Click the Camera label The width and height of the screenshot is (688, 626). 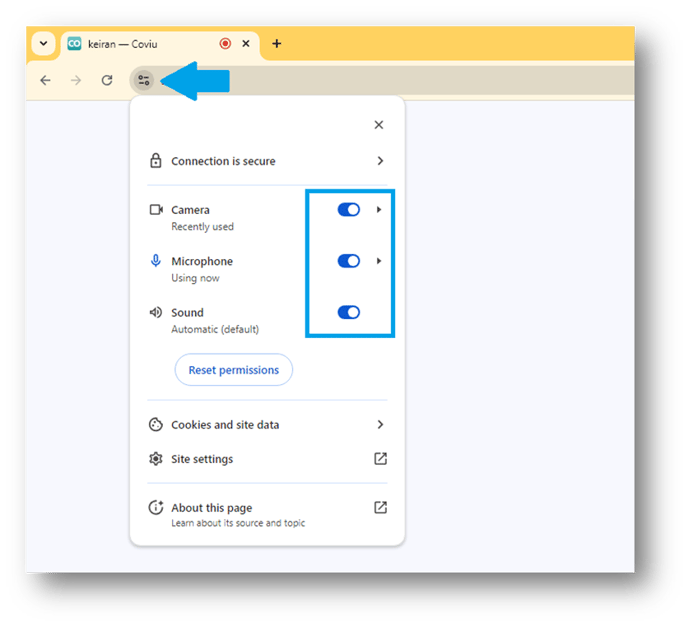pos(190,210)
